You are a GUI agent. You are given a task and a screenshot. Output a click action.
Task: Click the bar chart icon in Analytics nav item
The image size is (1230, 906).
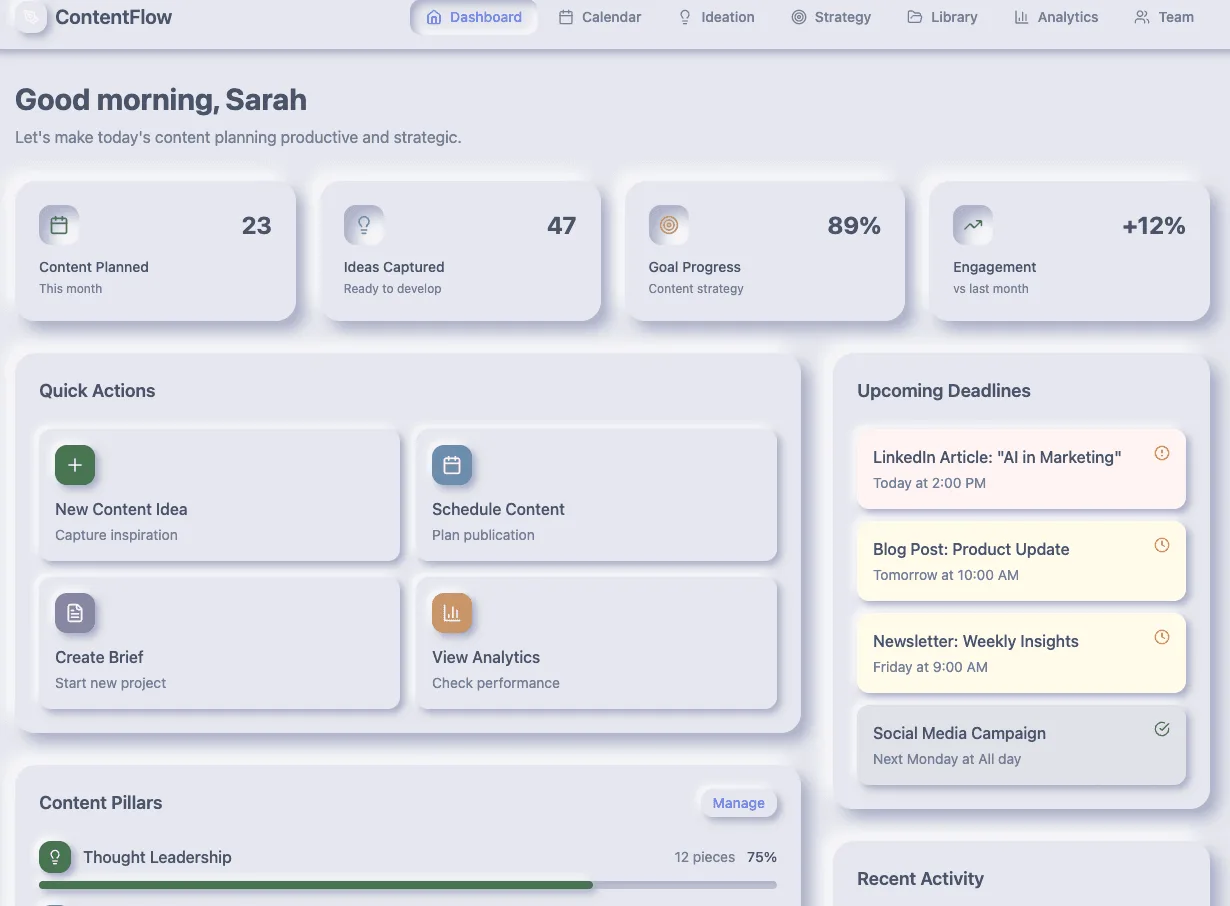point(1021,17)
